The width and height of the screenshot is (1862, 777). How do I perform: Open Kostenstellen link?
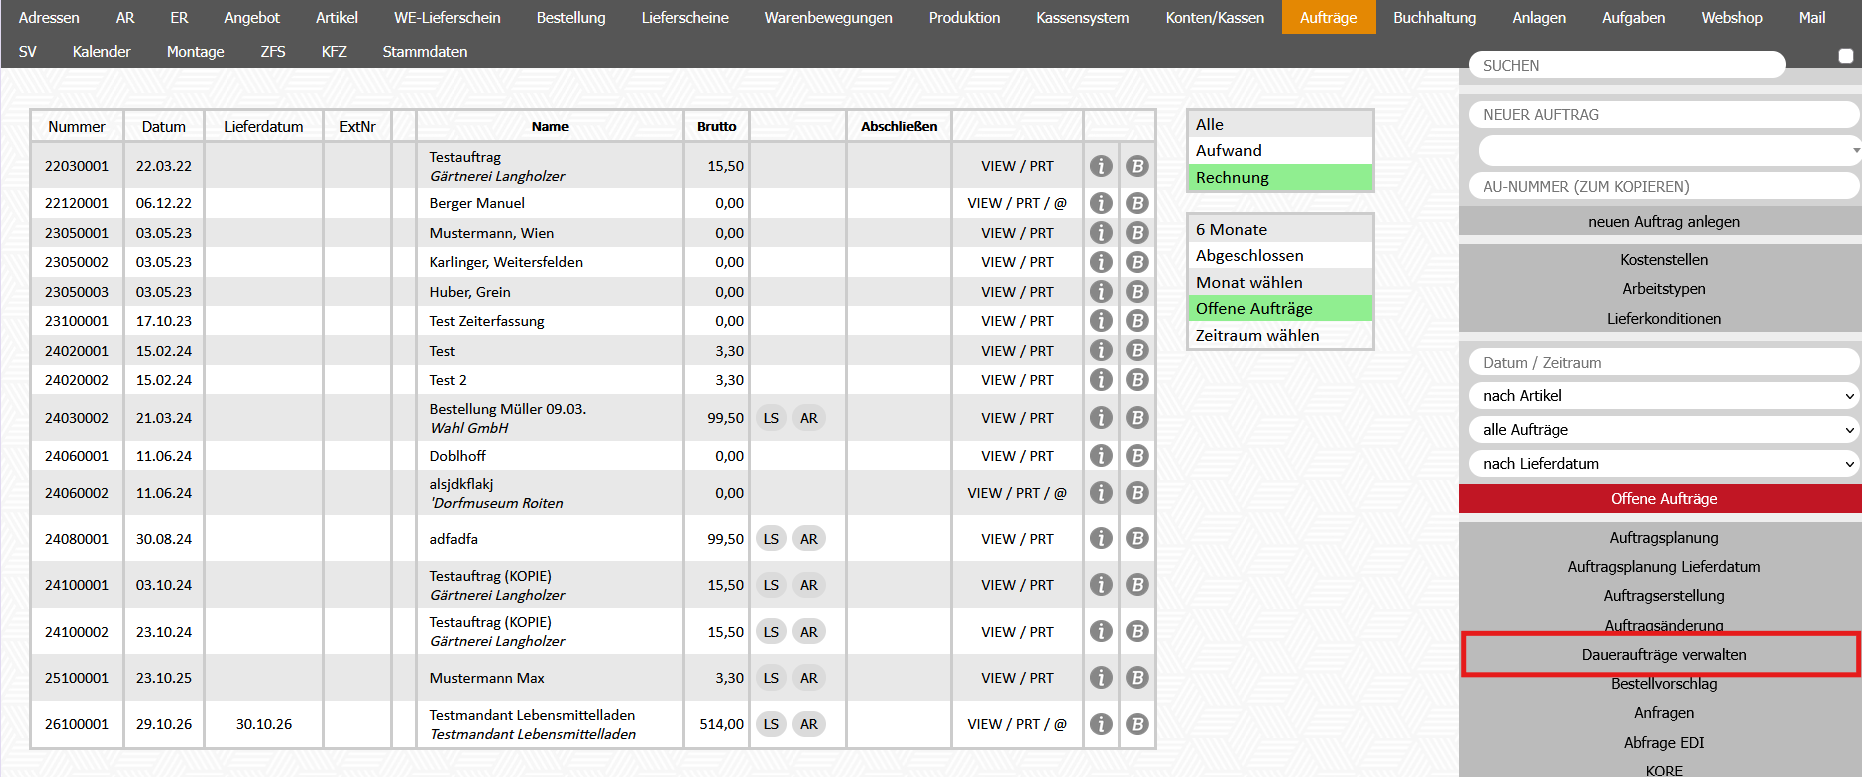[x=1663, y=260]
